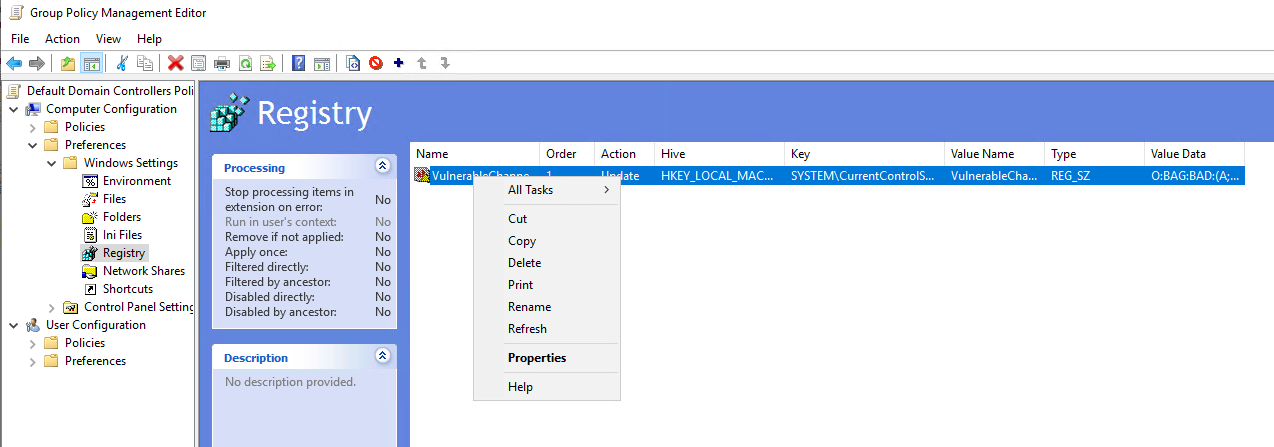Open the Help menu in menu bar
1274x447 pixels.
click(149, 39)
